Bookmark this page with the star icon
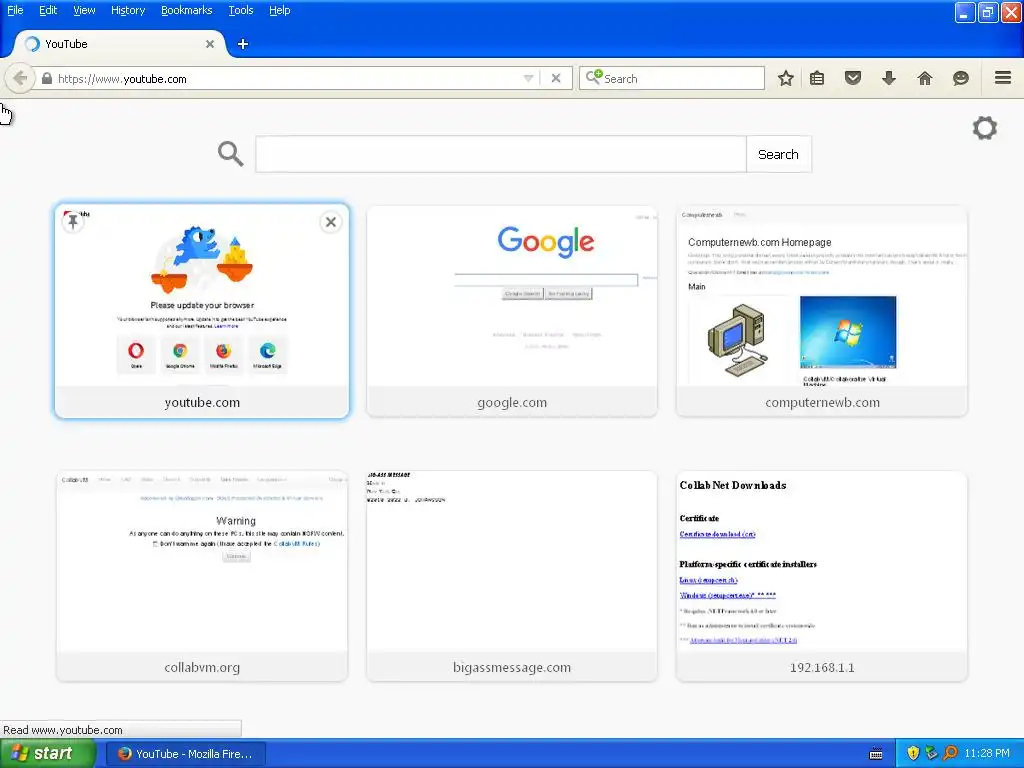This screenshot has width=1024, height=768. (x=786, y=78)
